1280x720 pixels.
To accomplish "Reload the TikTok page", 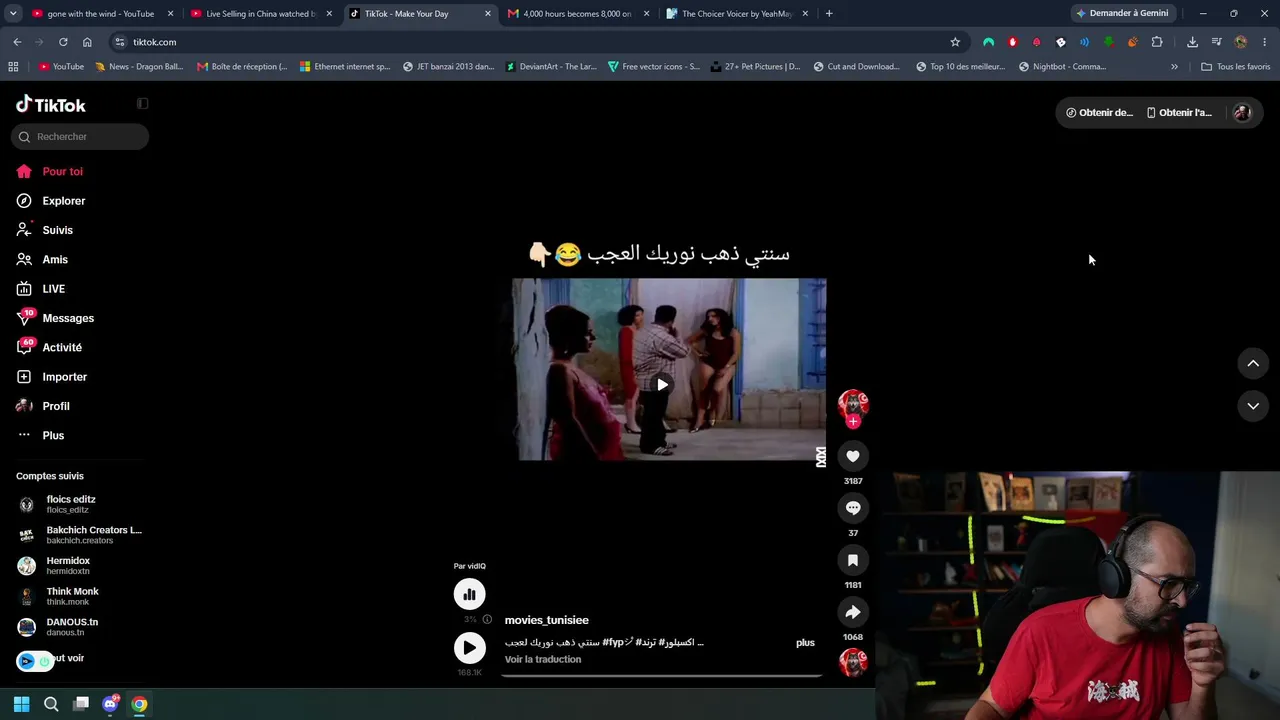I will [x=63, y=42].
